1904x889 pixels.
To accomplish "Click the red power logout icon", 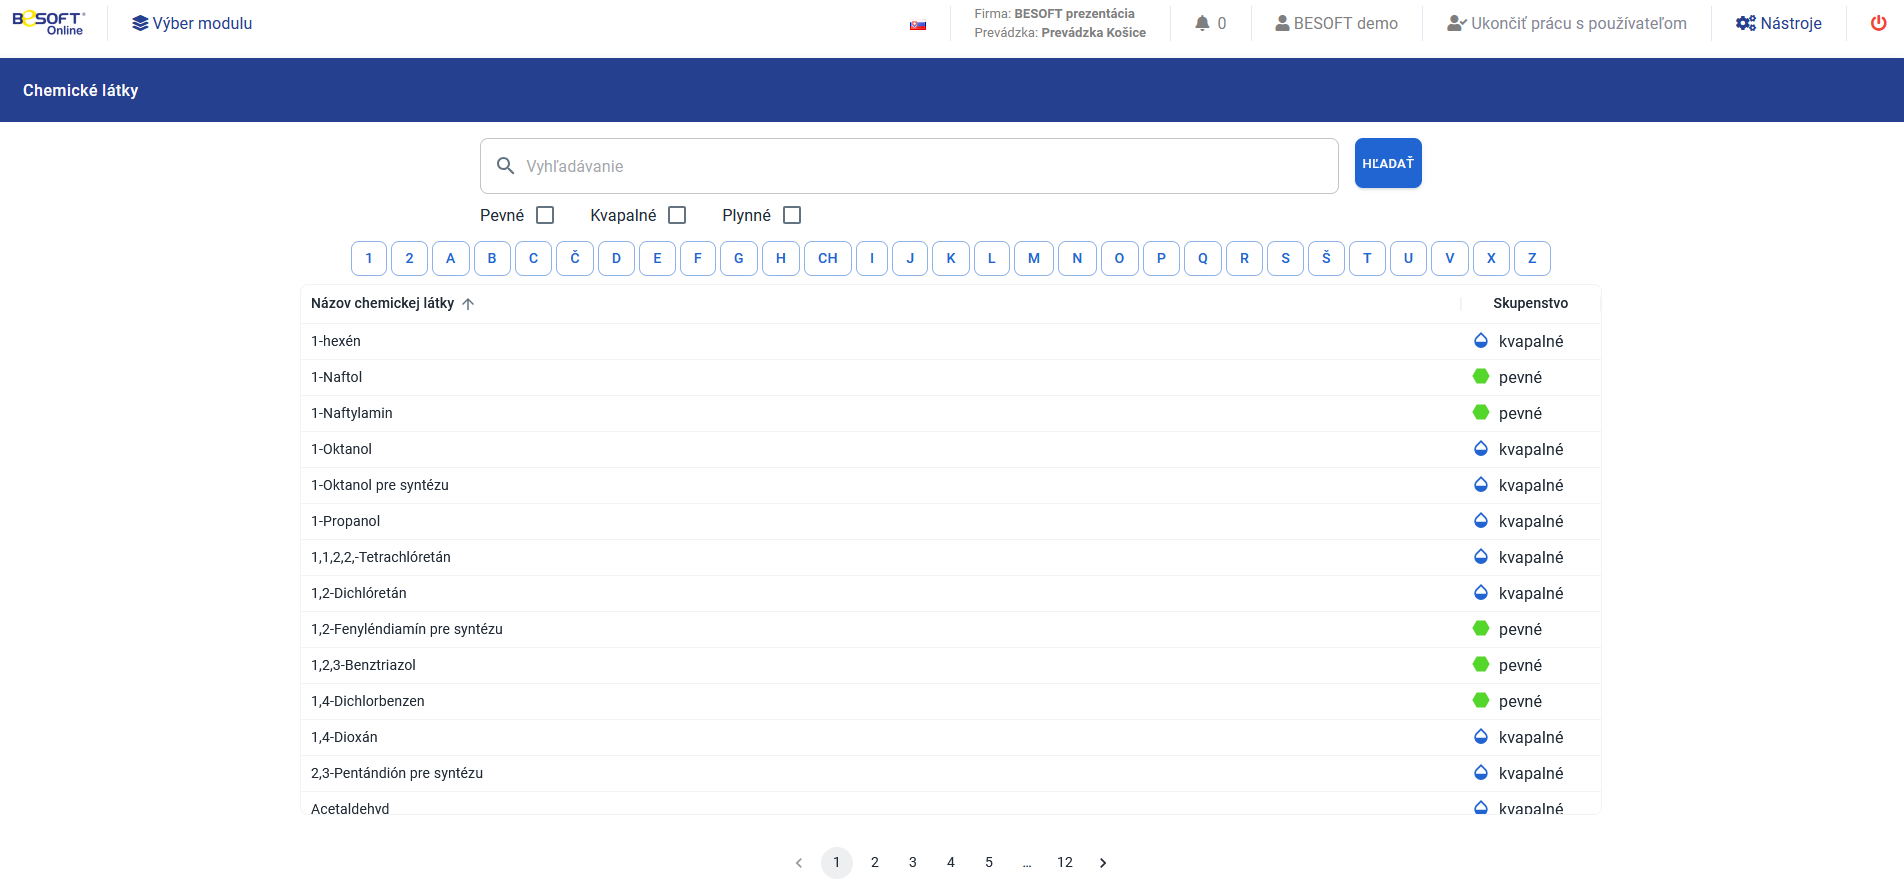I will point(1879,23).
